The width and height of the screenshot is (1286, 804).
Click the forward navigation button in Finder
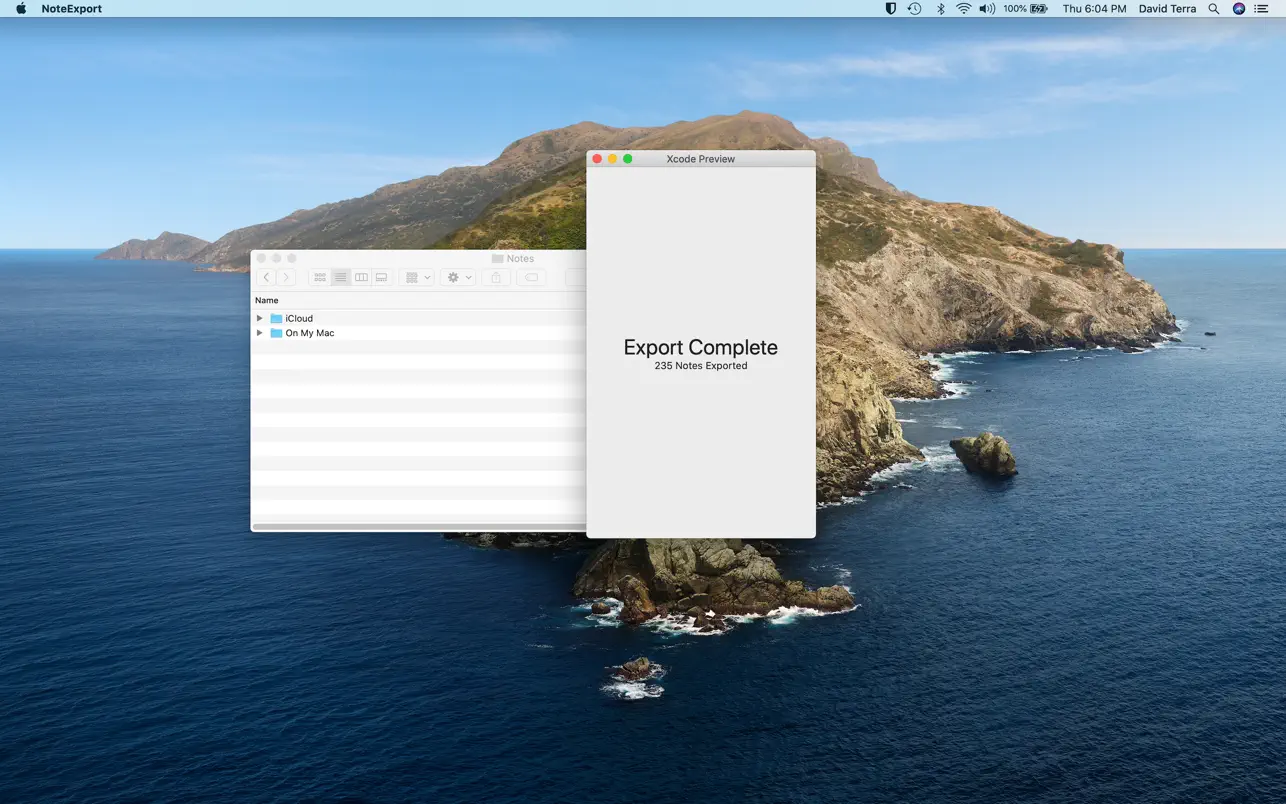click(287, 277)
